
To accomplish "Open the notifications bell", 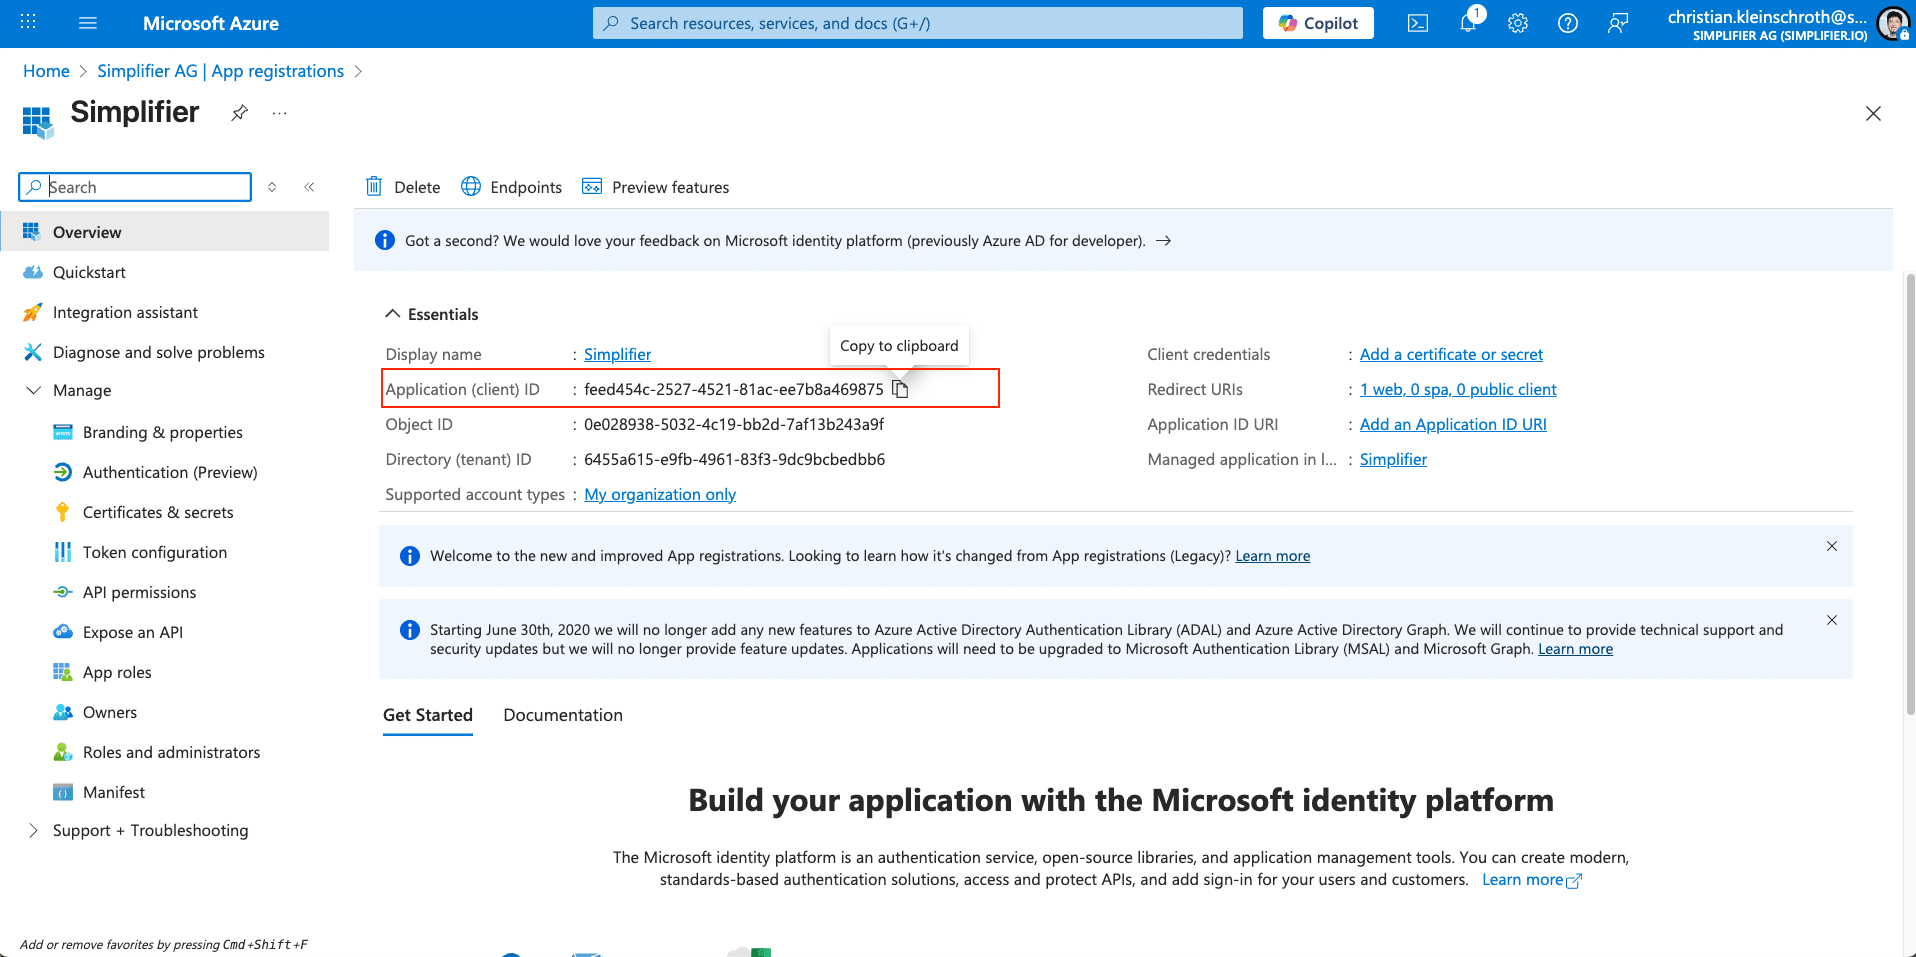I will tap(1467, 23).
